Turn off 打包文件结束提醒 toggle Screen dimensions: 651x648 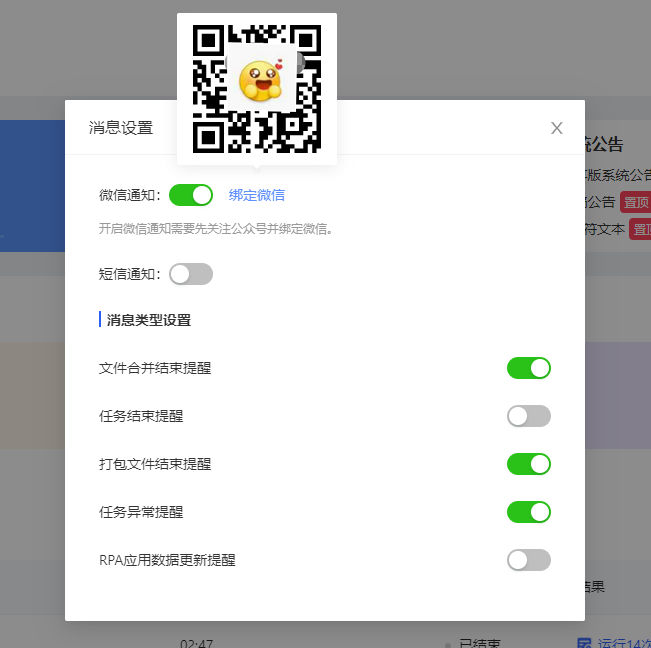[x=529, y=464]
